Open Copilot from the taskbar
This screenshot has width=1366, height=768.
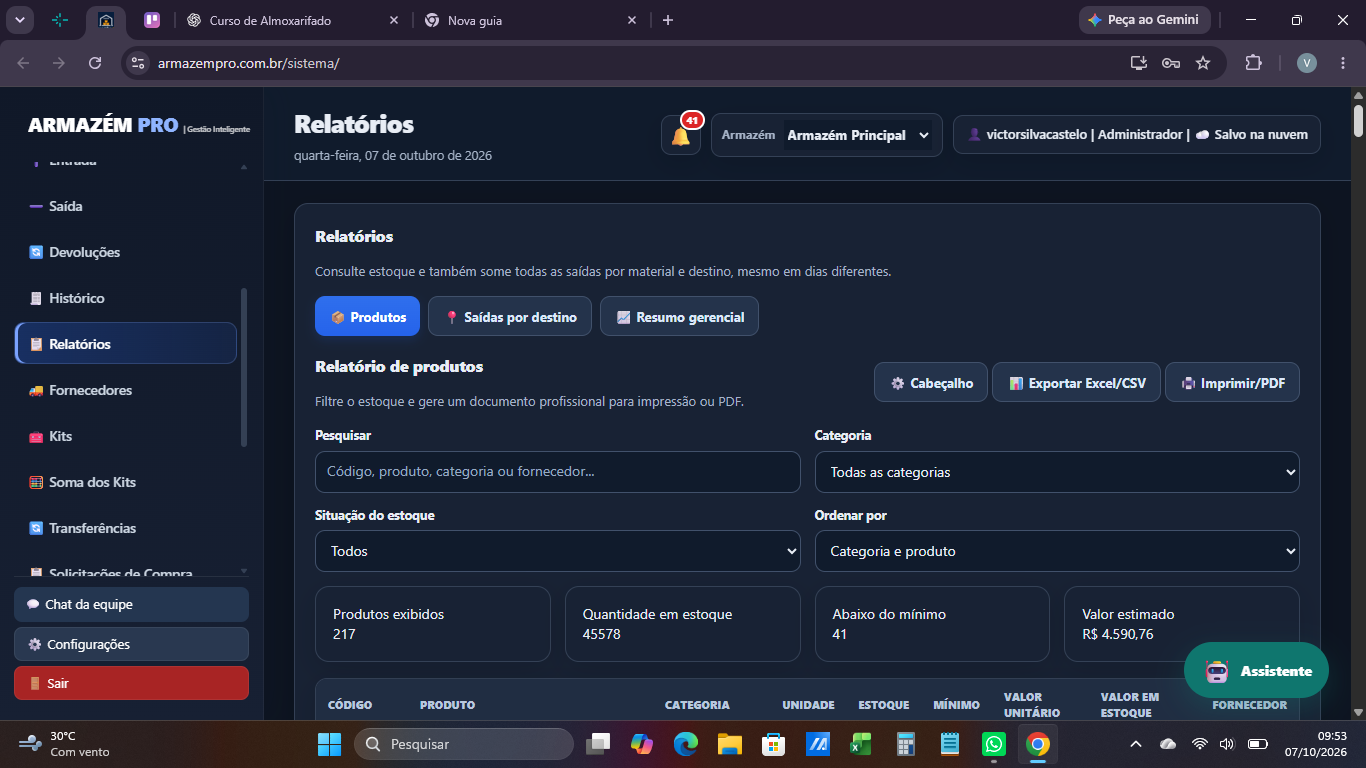pyautogui.click(x=641, y=744)
